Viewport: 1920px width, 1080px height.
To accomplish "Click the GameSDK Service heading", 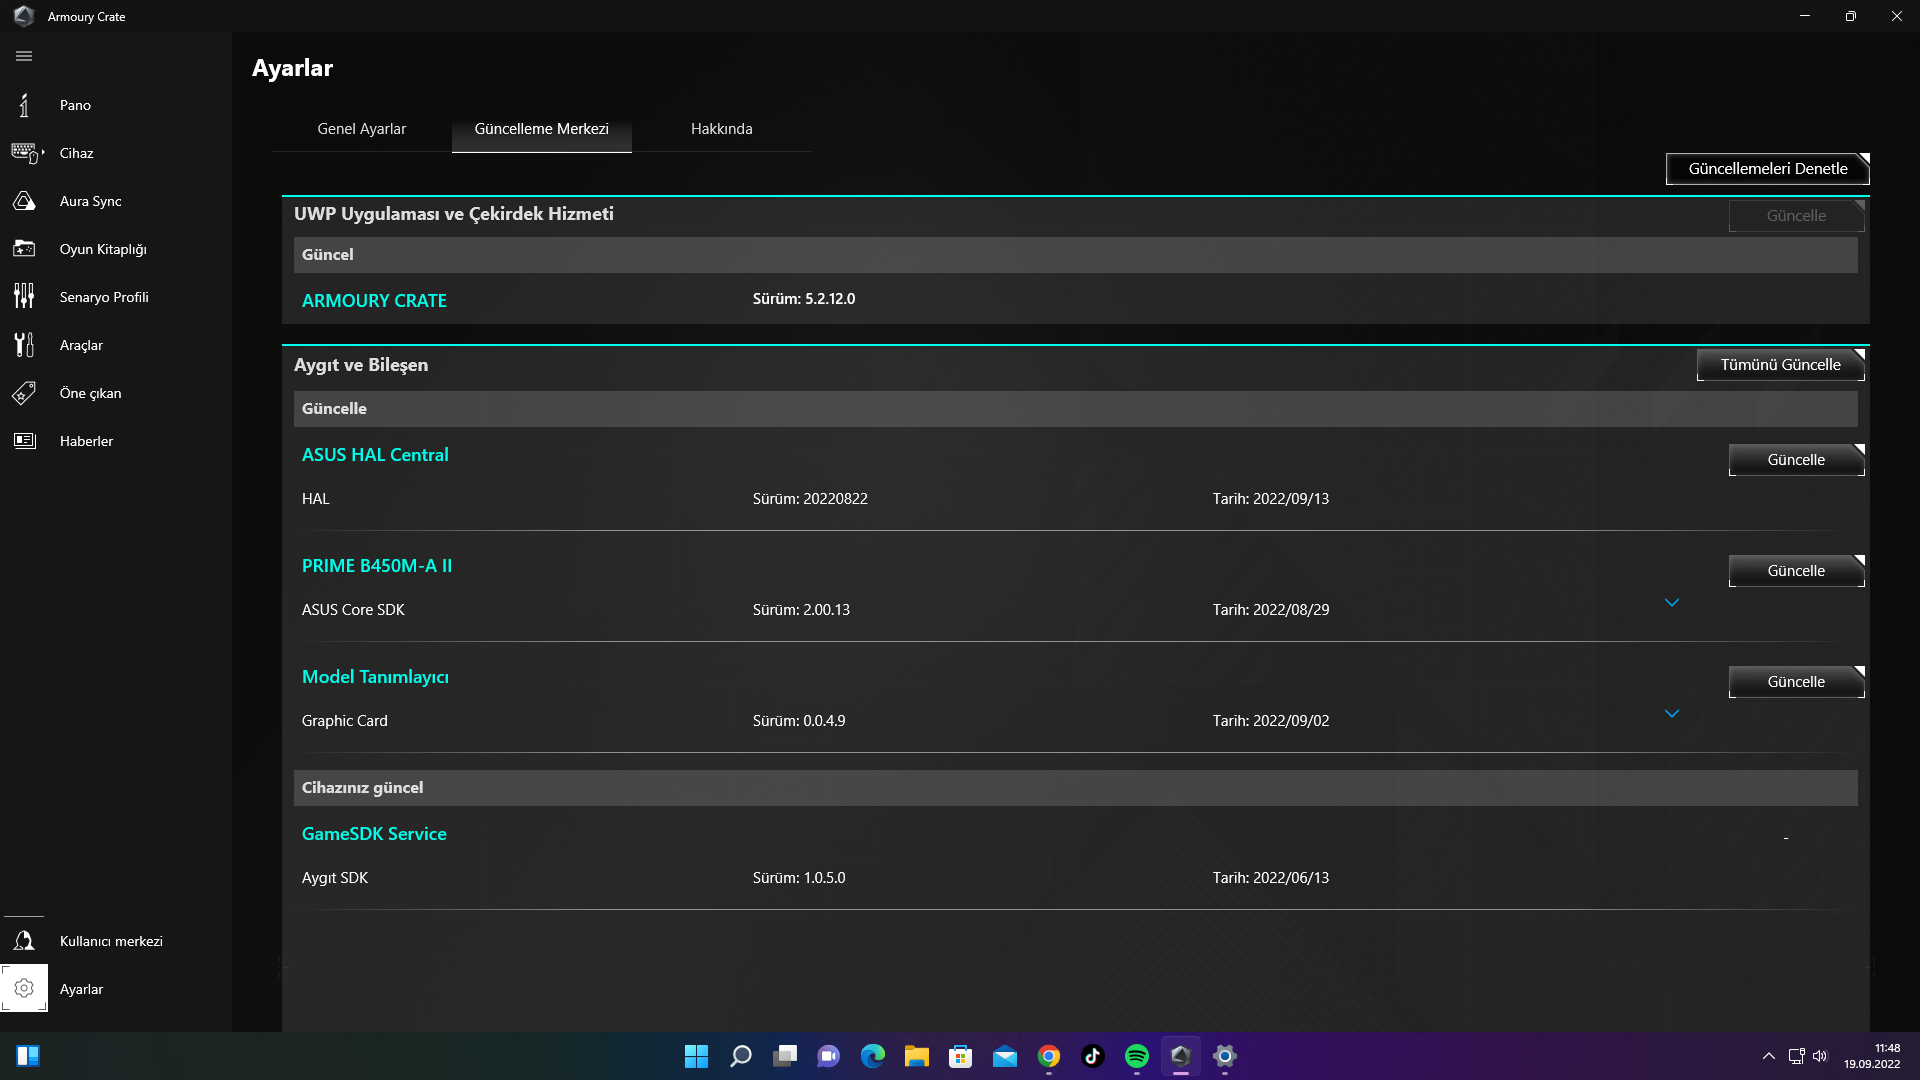I will click(374, 834).
